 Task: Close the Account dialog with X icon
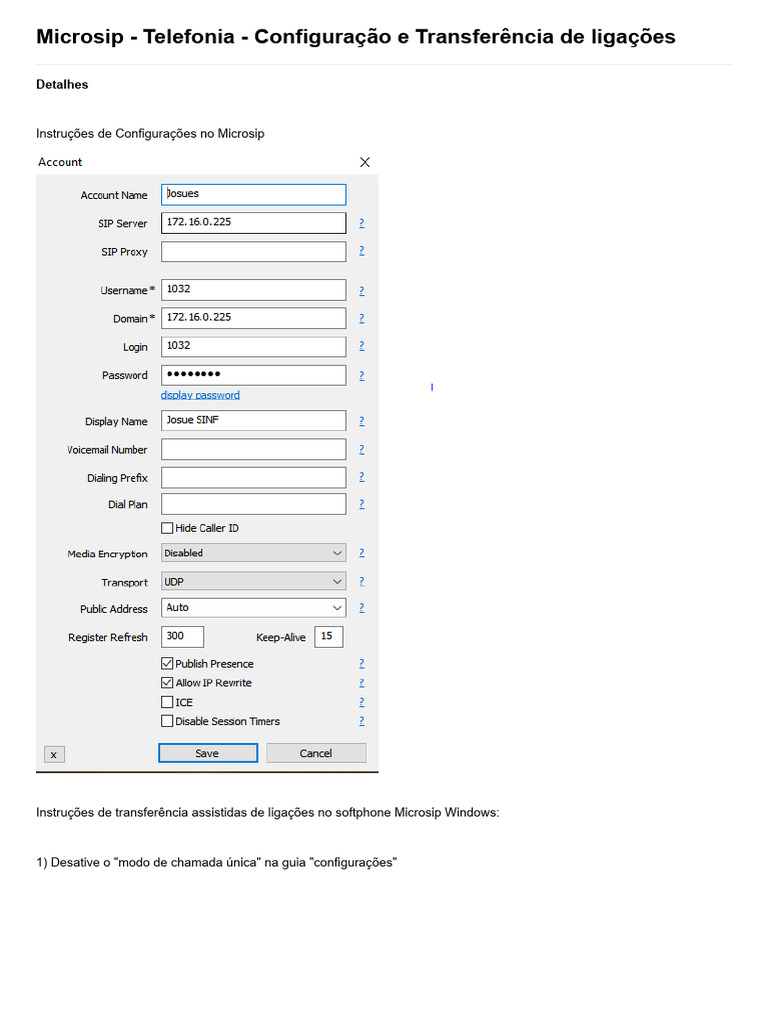365,162
